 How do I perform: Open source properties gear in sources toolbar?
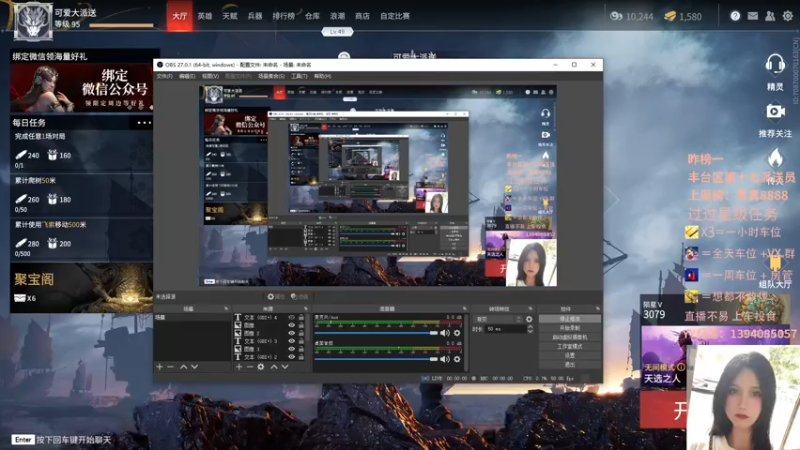pyautogui.click(x=261, y=367)
